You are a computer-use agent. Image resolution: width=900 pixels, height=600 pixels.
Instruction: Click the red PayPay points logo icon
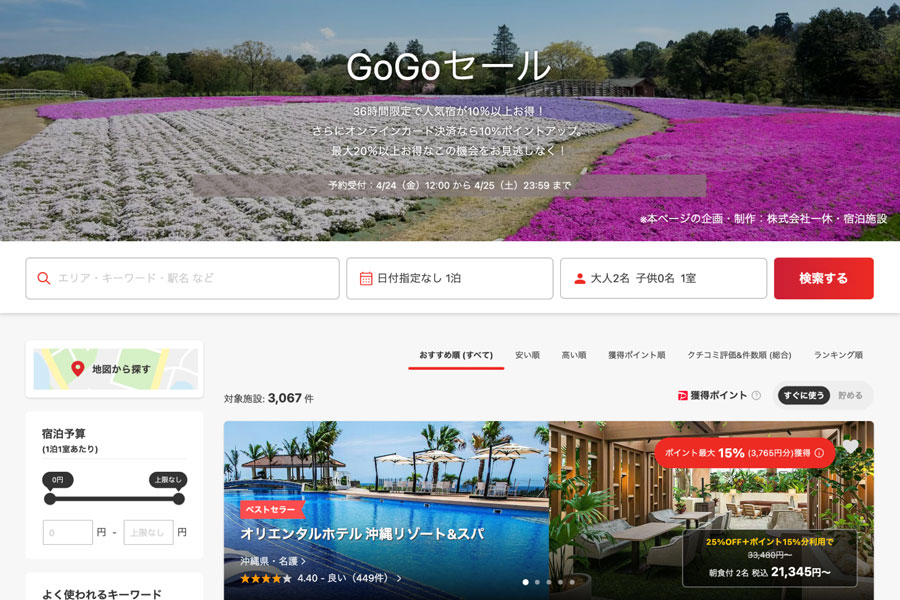point(682,396)
